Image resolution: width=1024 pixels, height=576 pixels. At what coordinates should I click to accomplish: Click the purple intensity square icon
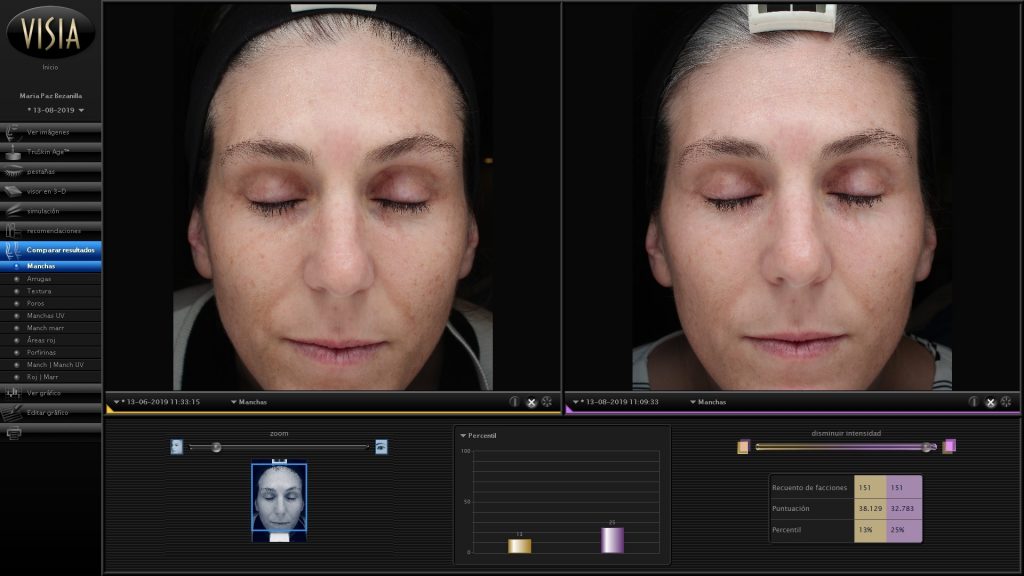pyautogui.click(x=949, y=446)
